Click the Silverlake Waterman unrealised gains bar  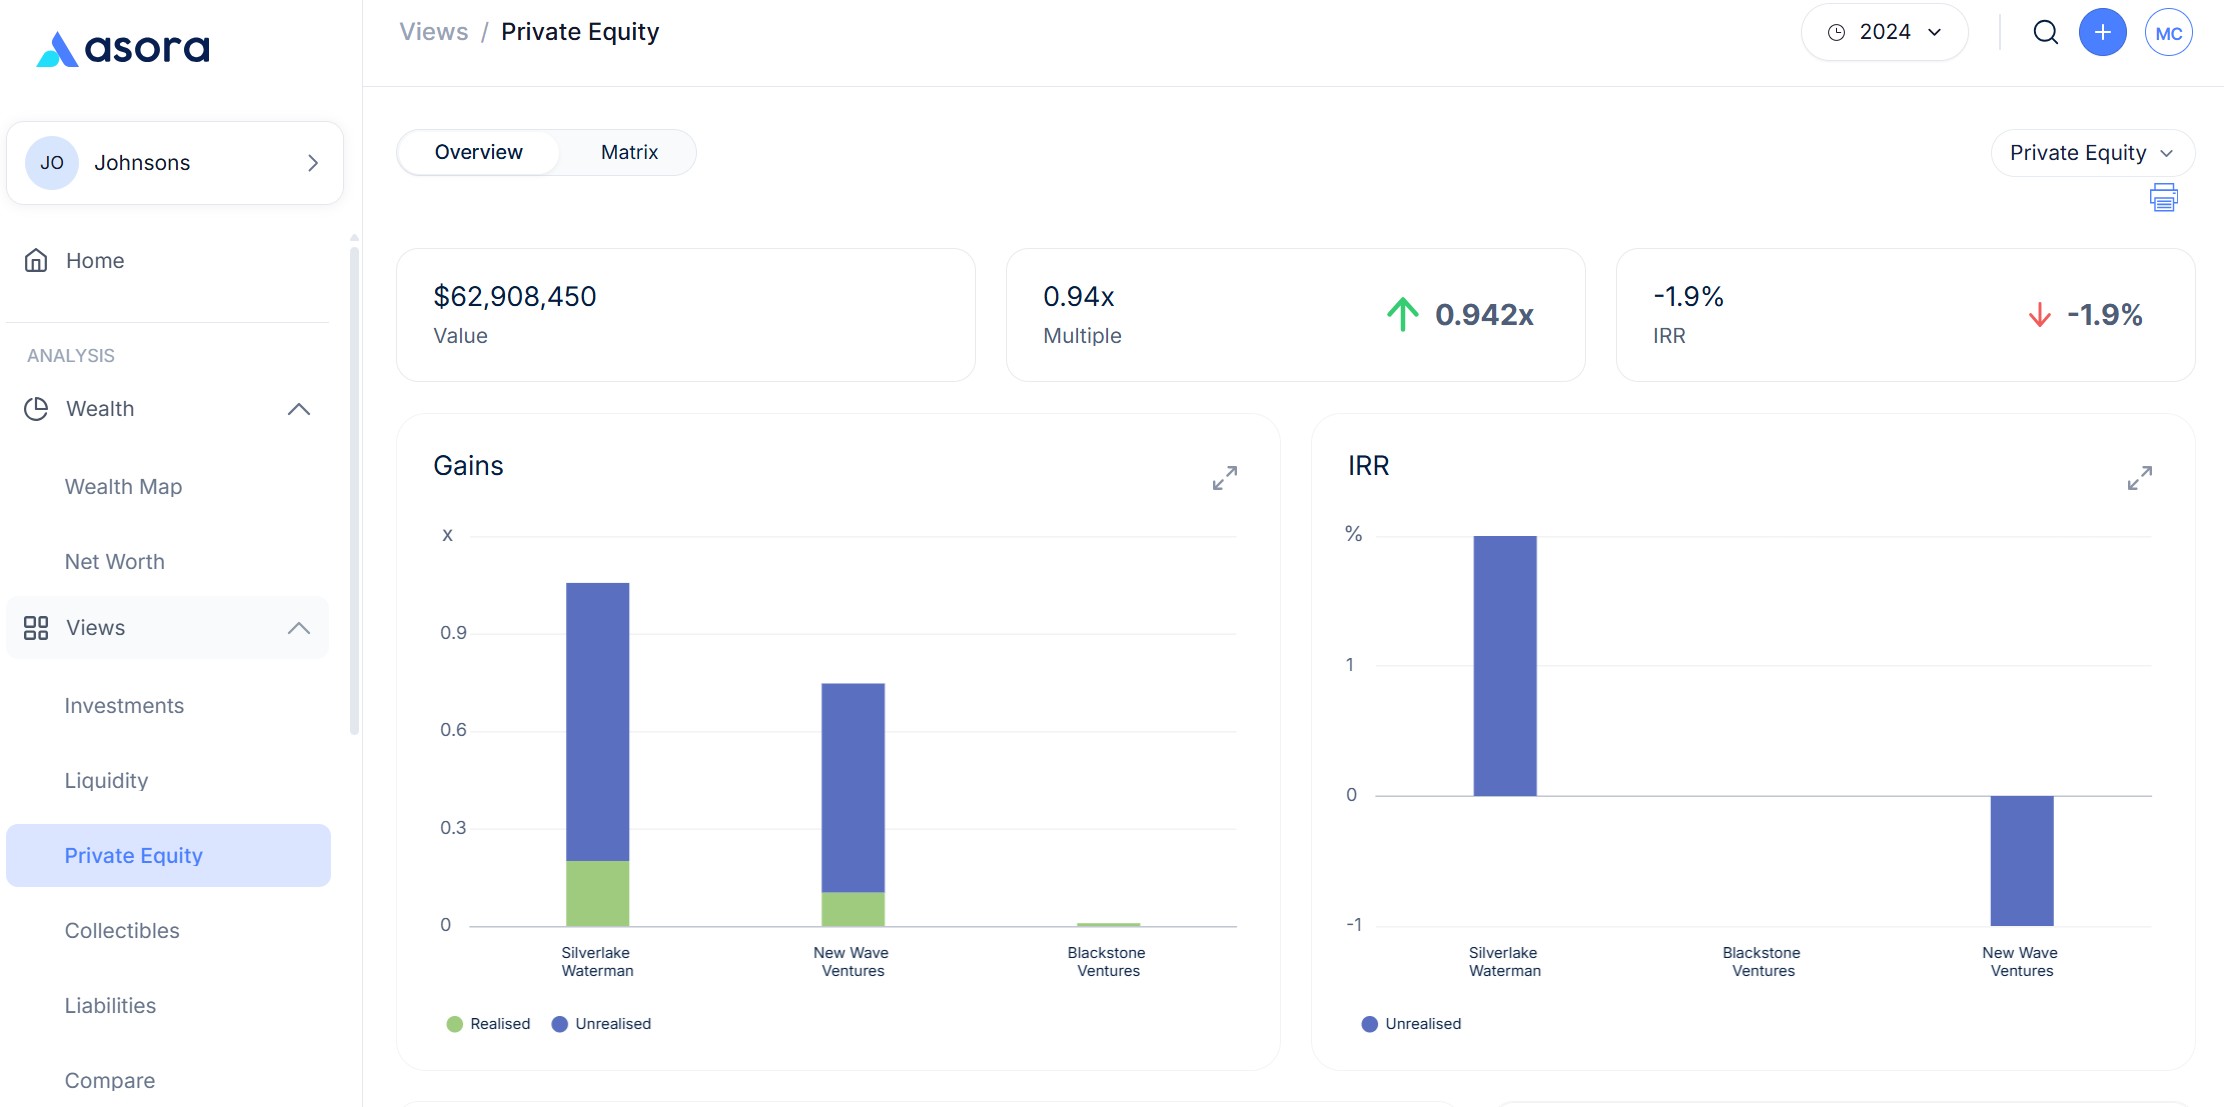tap(597, 720)
